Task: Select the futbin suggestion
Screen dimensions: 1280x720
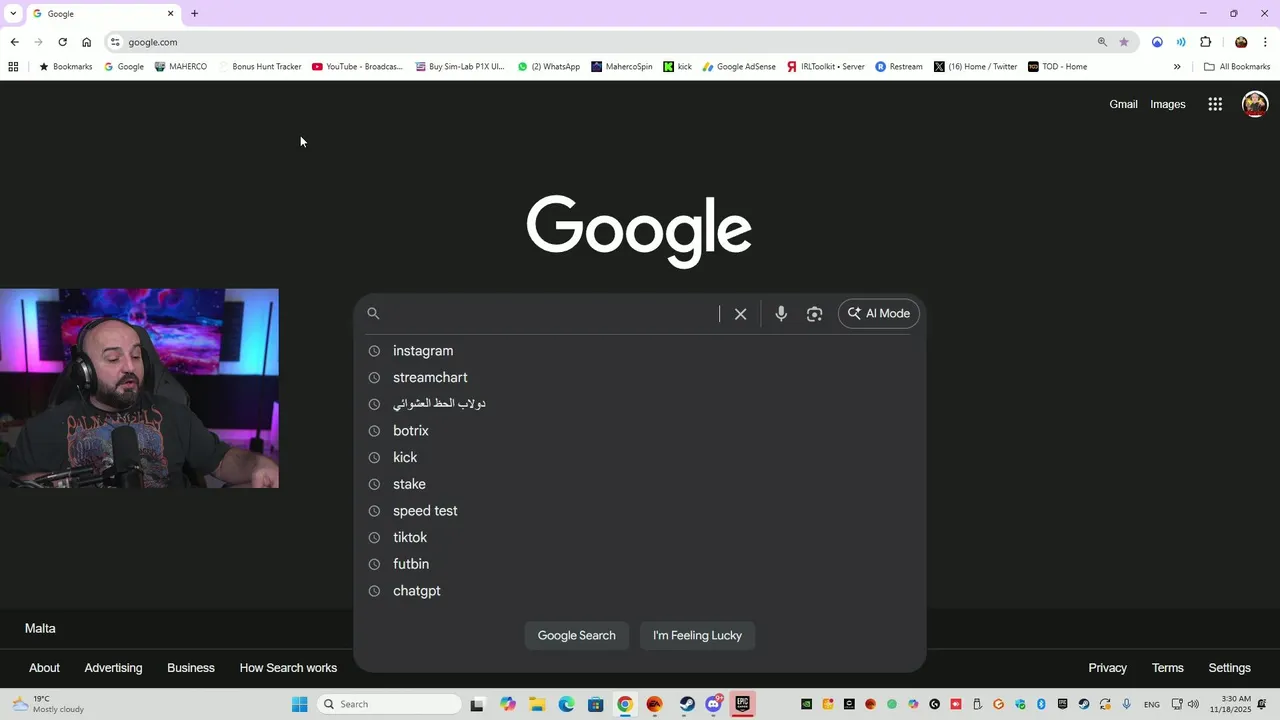Action: [640, 564]
